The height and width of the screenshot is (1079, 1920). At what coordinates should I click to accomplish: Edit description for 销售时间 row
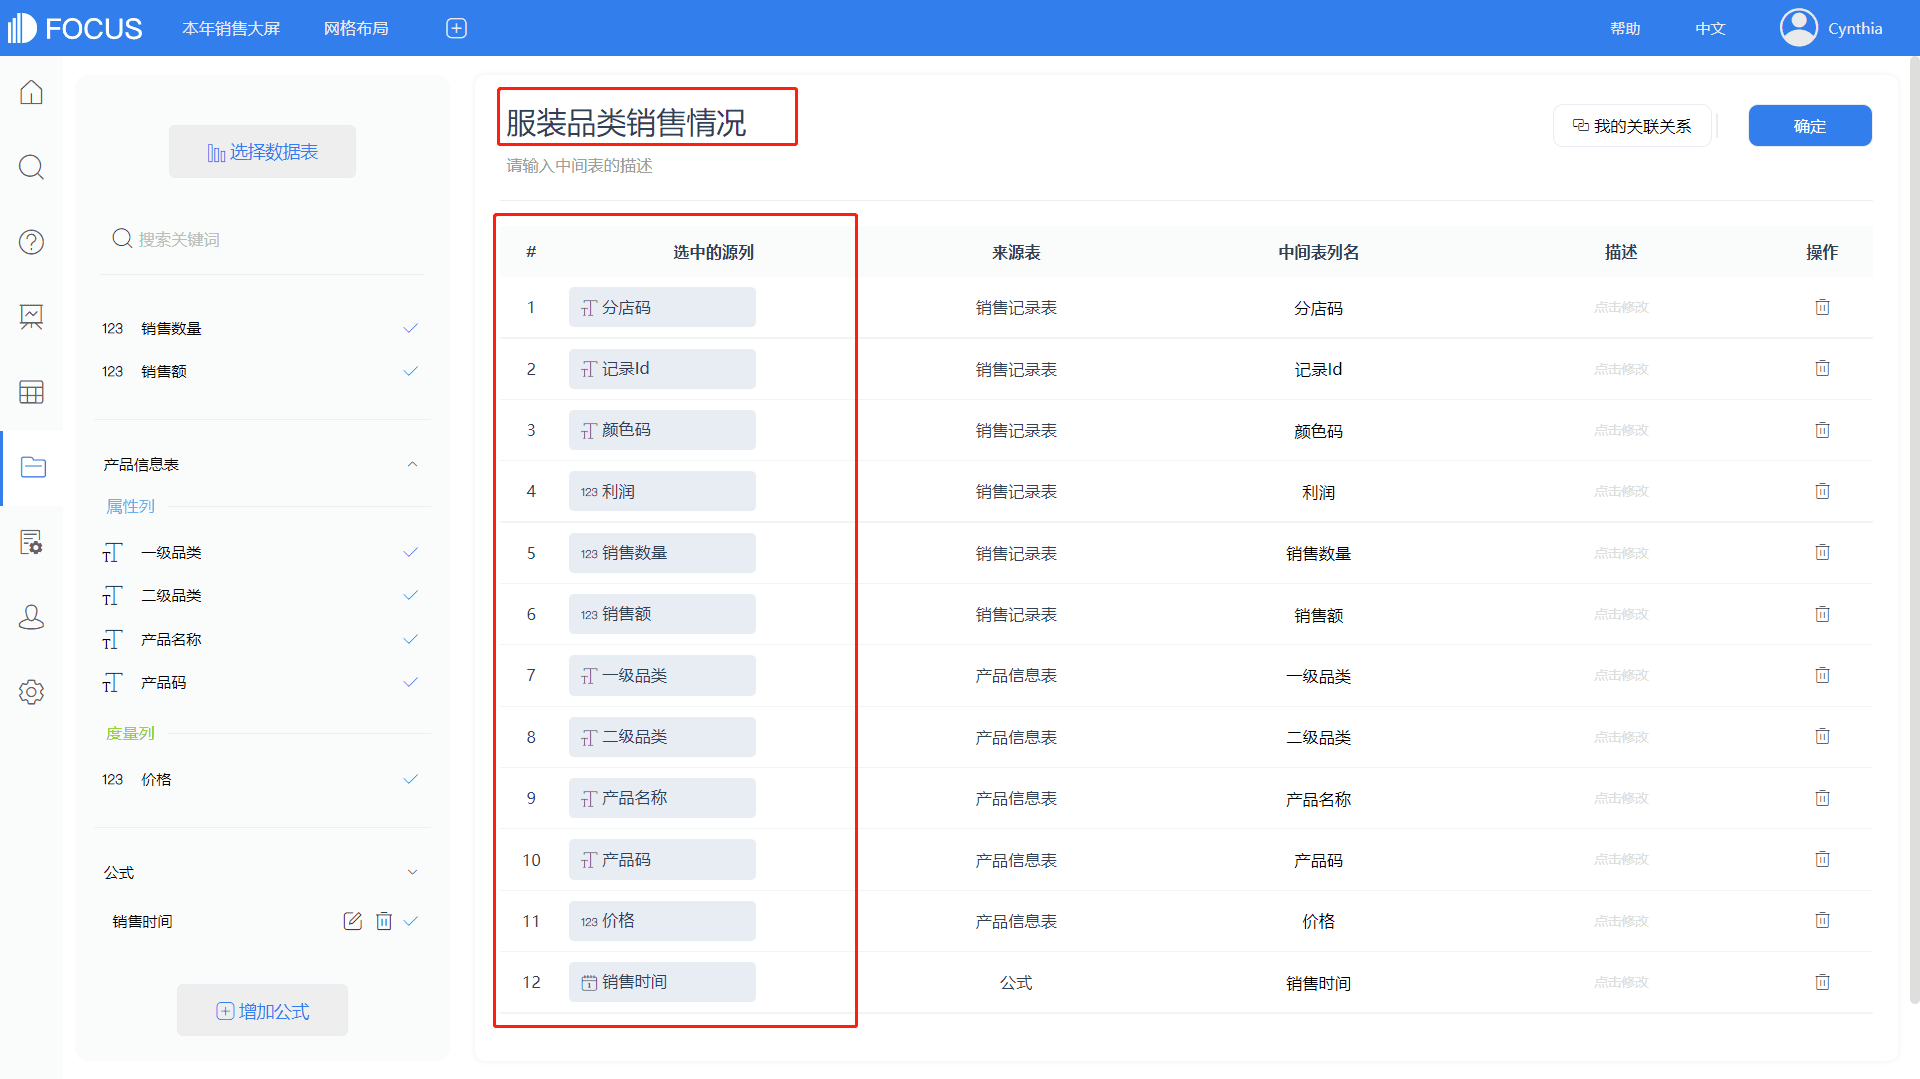coord(1620,982)
